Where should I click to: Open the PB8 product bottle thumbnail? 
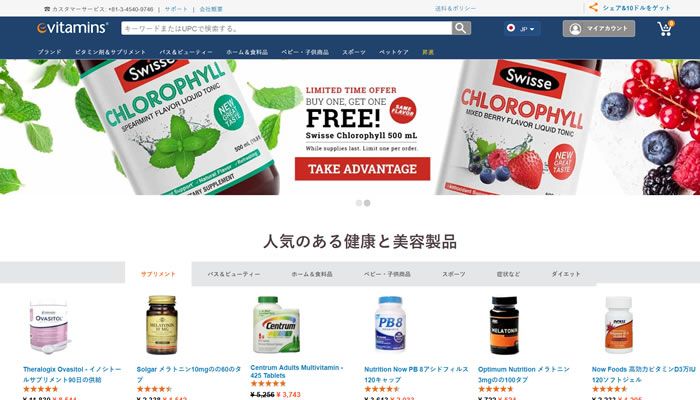pyautogui.click(x=390, y=325)
